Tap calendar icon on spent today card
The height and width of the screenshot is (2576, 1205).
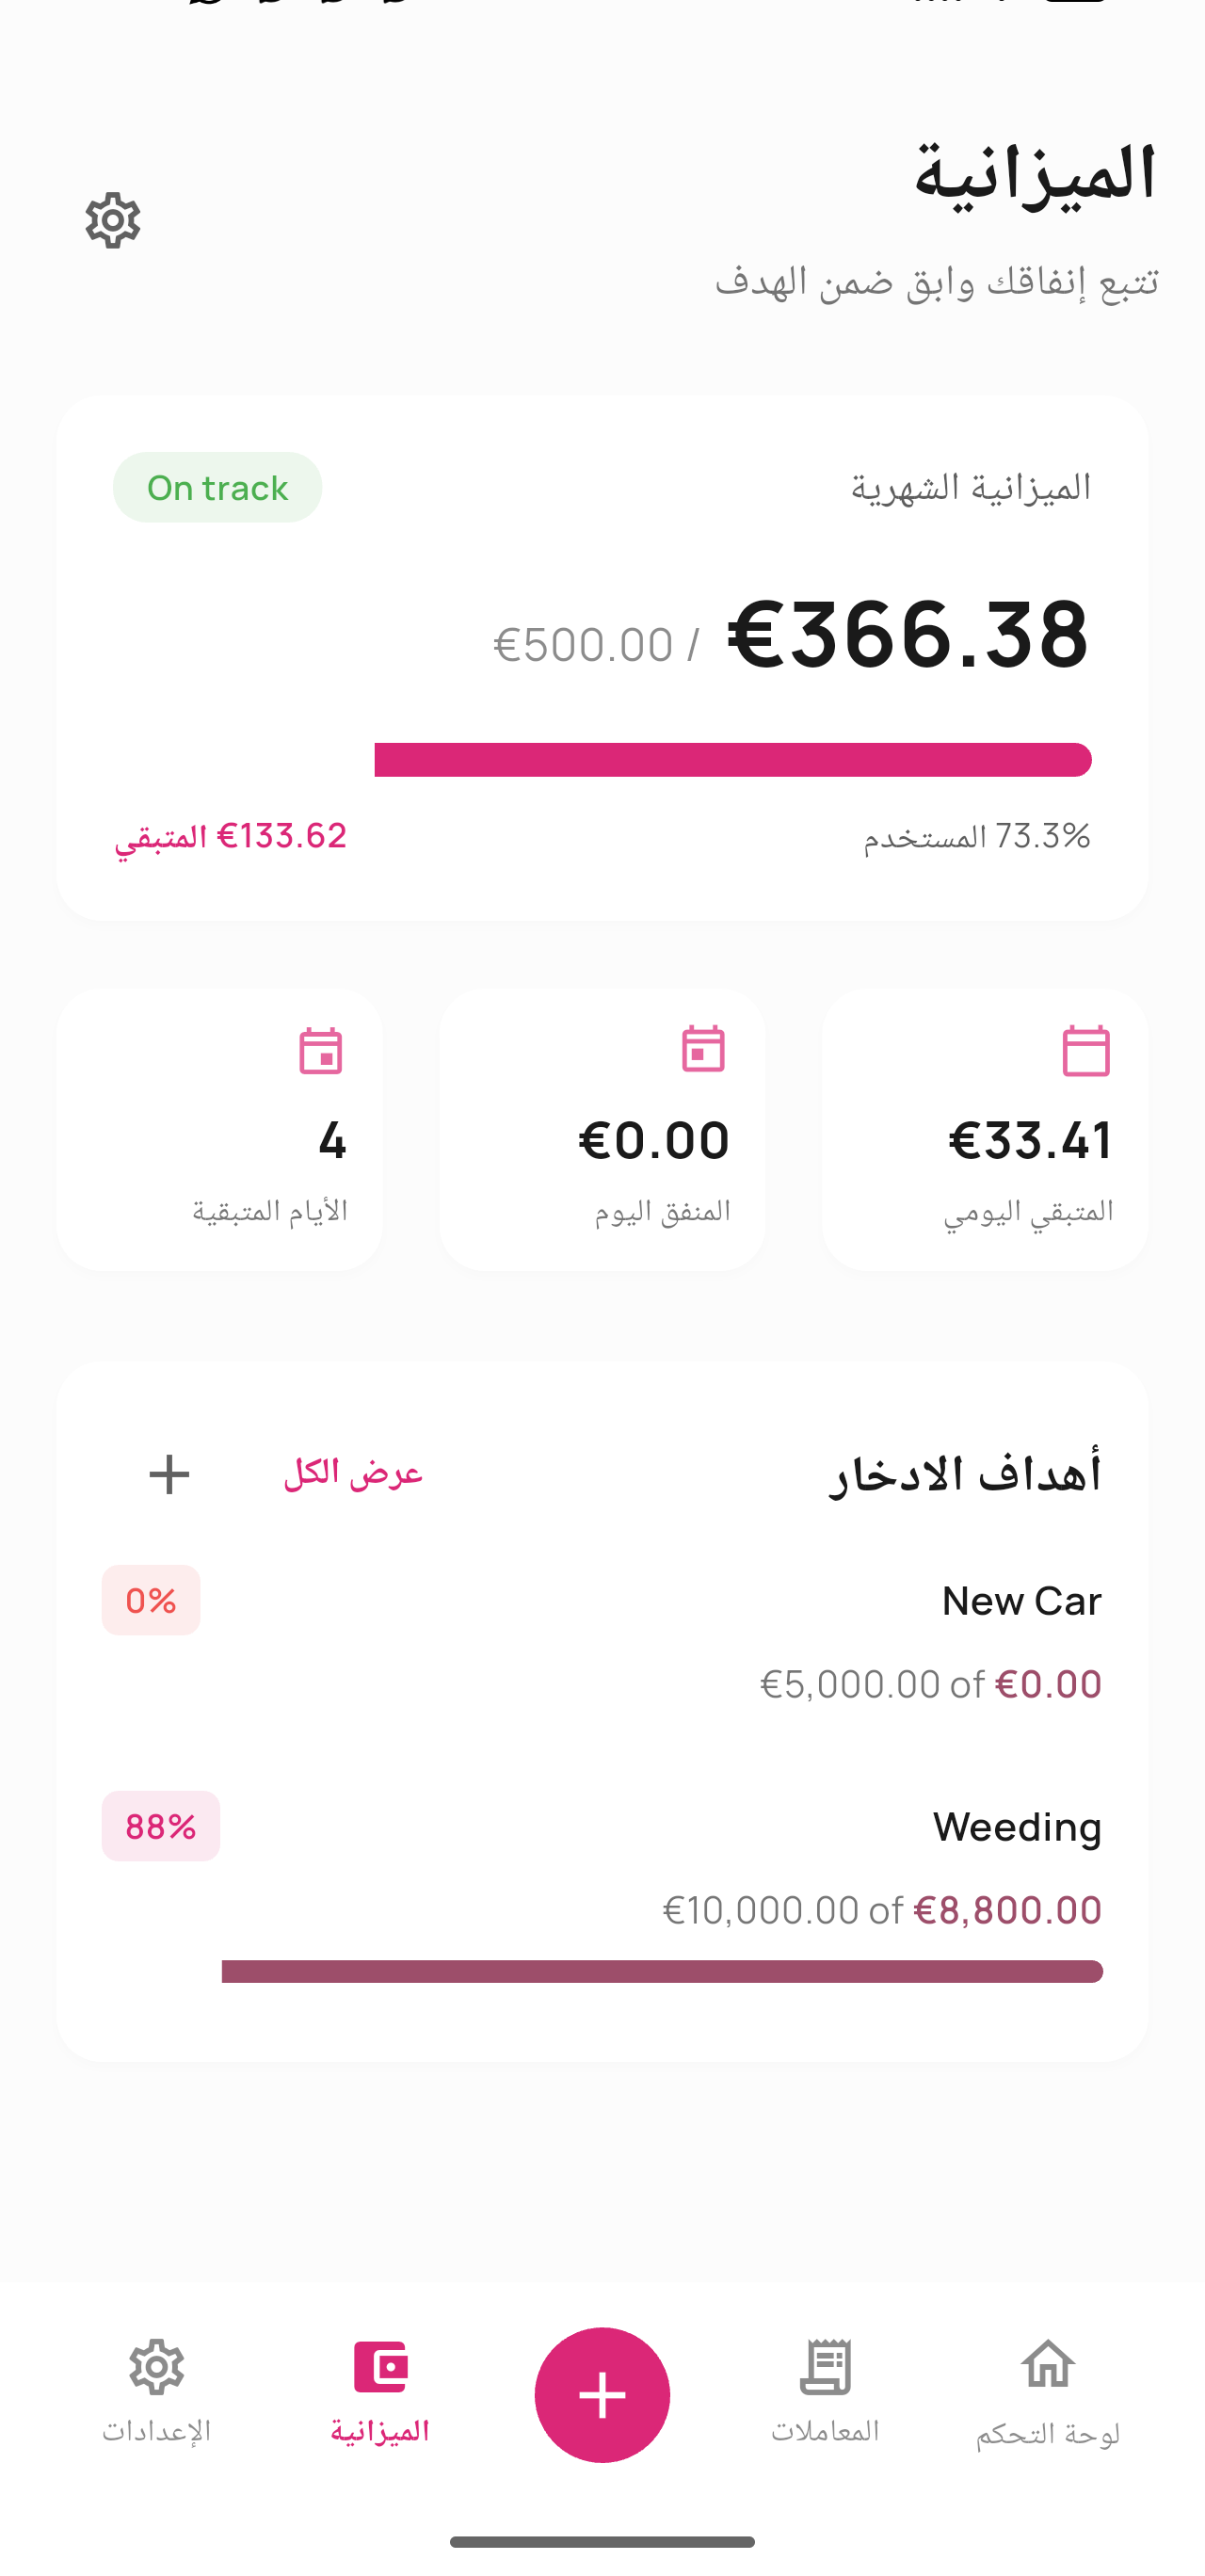pyautogui.click(x=703, y=1049)
